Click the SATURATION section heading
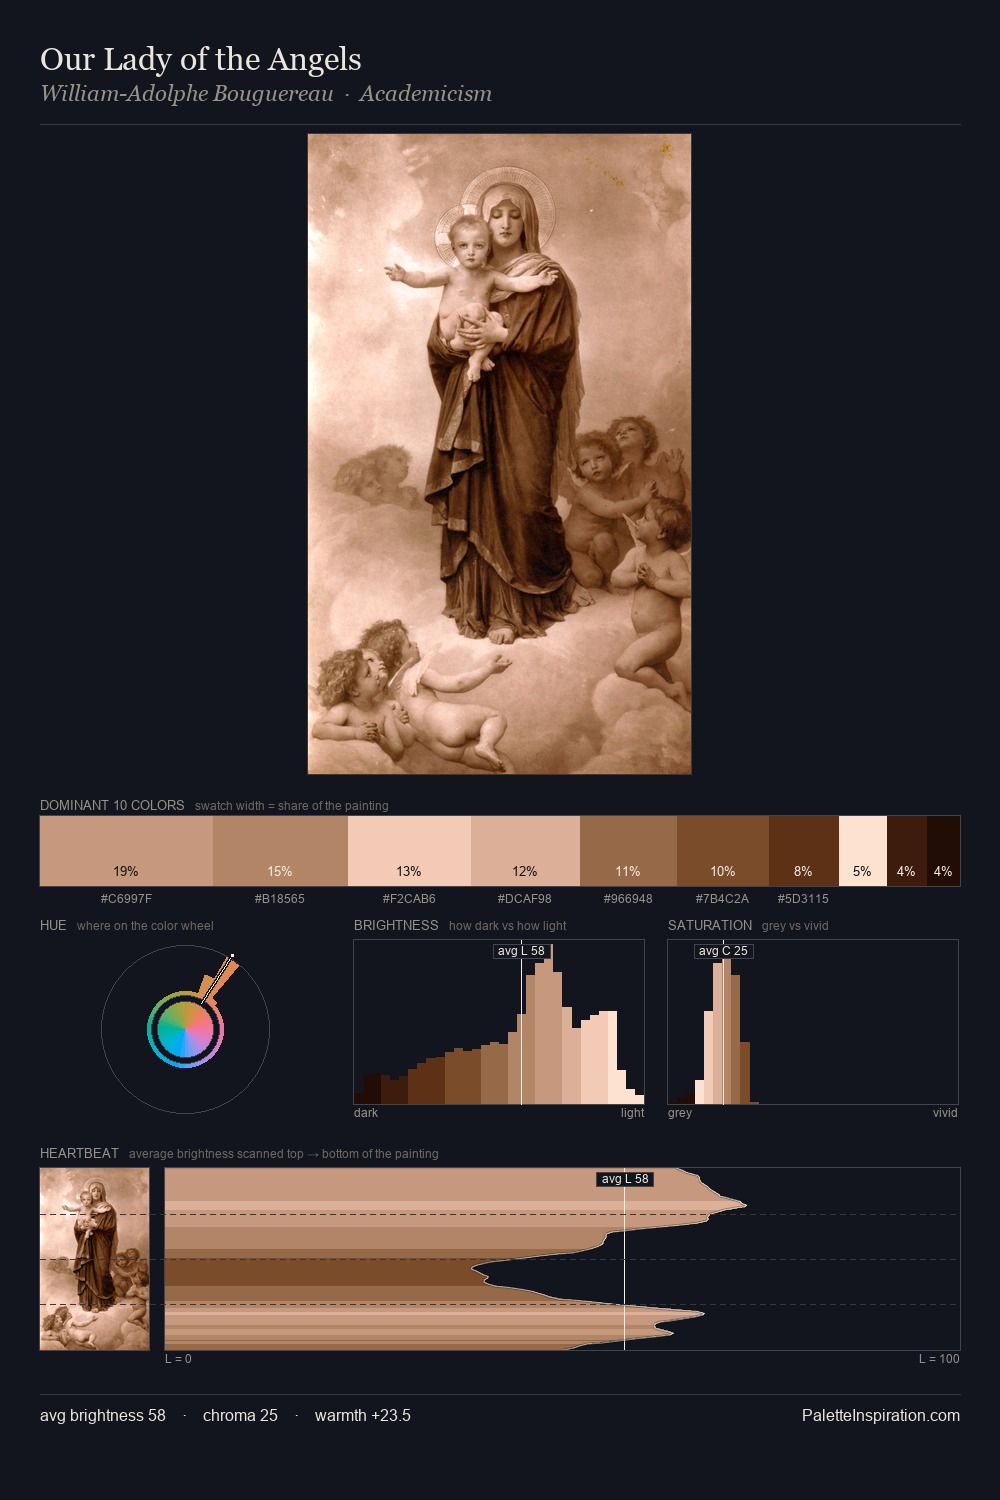1000x1500 pixels. [x=710, y=925]
